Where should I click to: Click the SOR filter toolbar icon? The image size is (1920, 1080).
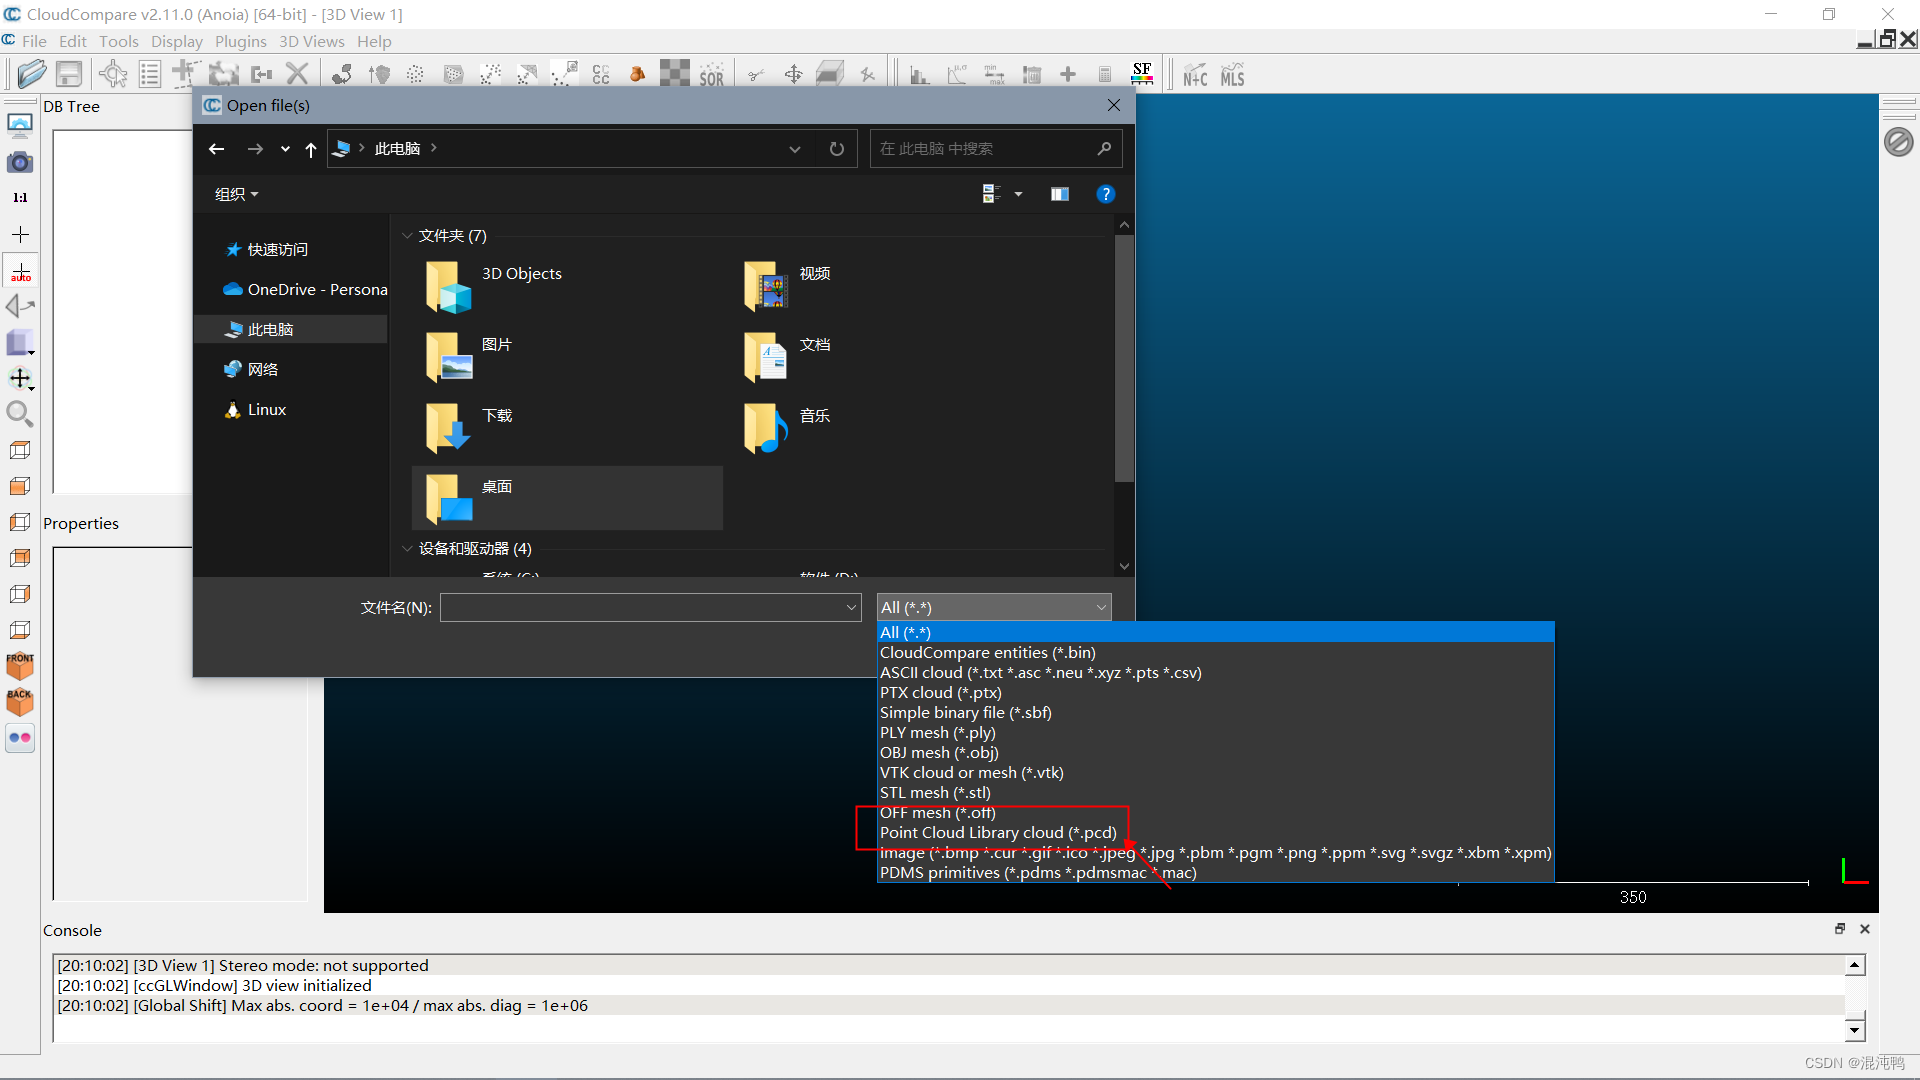coord(711,75)
